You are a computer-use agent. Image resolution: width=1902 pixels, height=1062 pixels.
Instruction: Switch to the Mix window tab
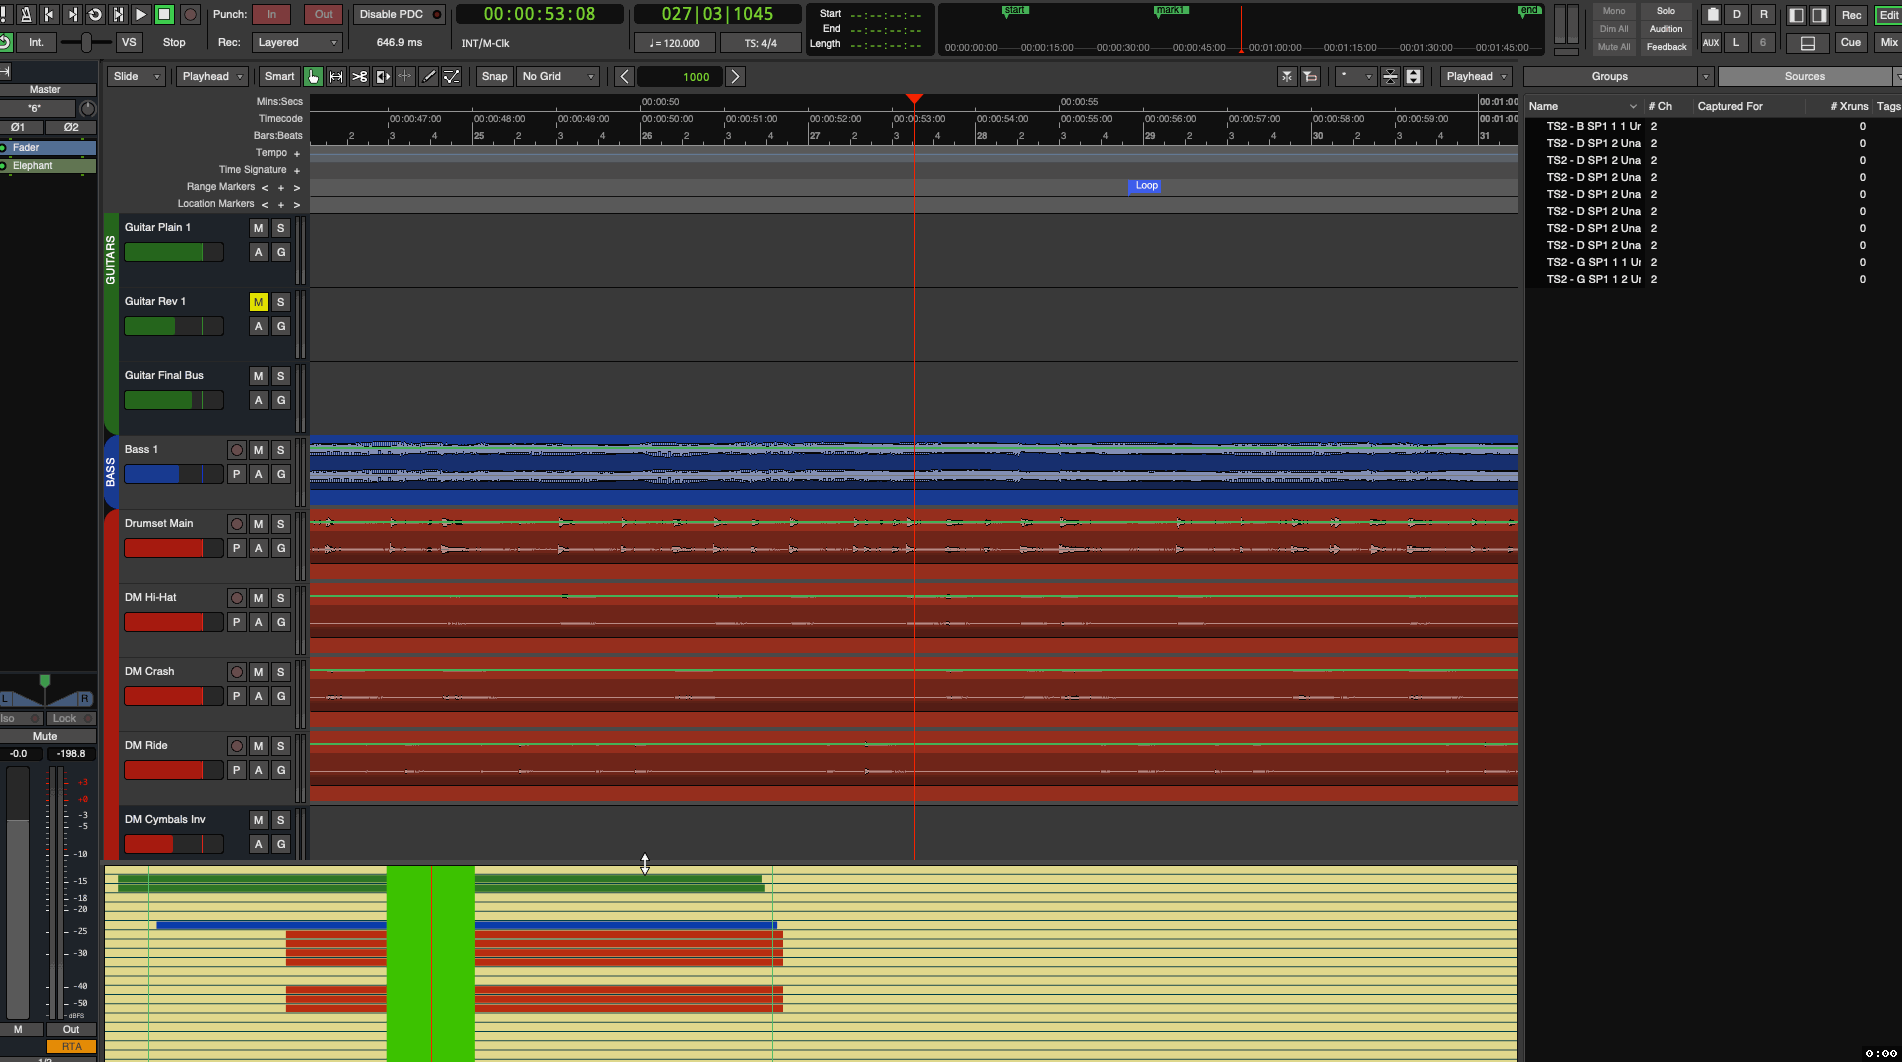click(1888, 42)
